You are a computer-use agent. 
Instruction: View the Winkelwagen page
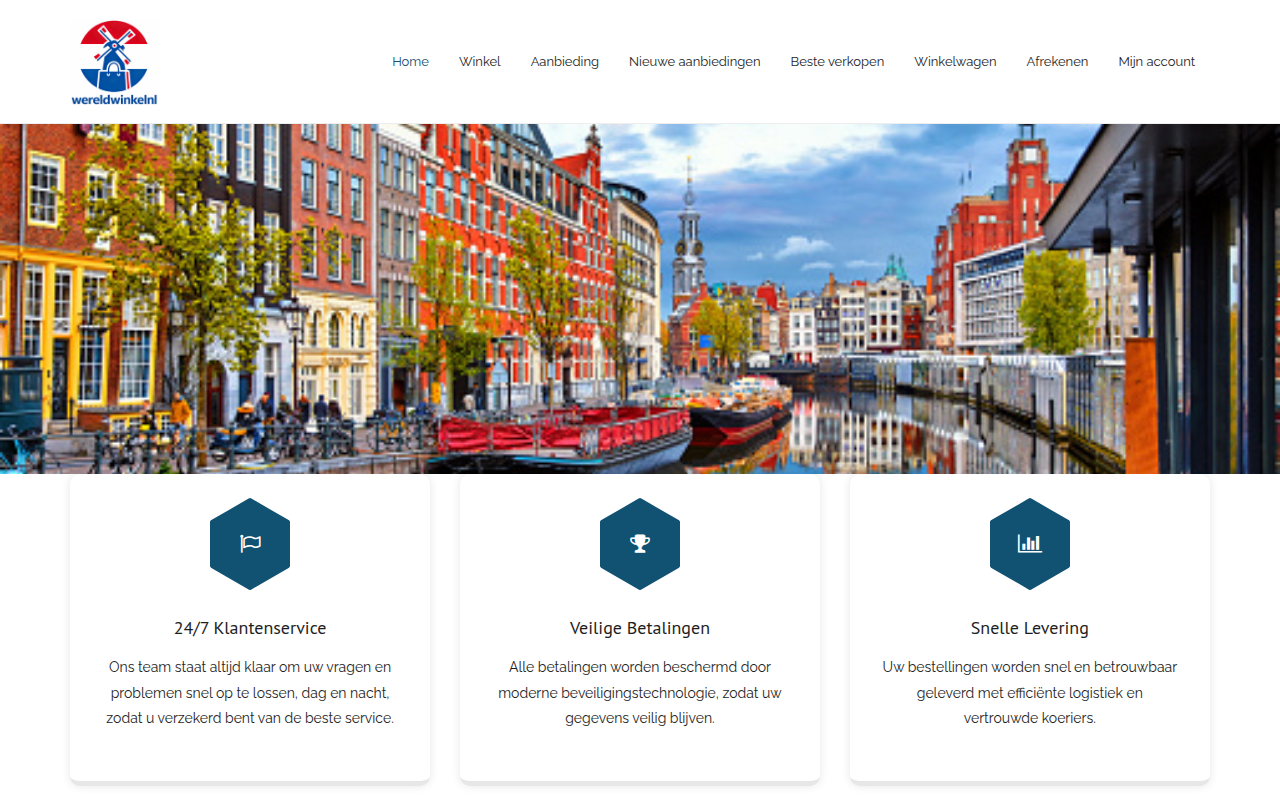955,62
